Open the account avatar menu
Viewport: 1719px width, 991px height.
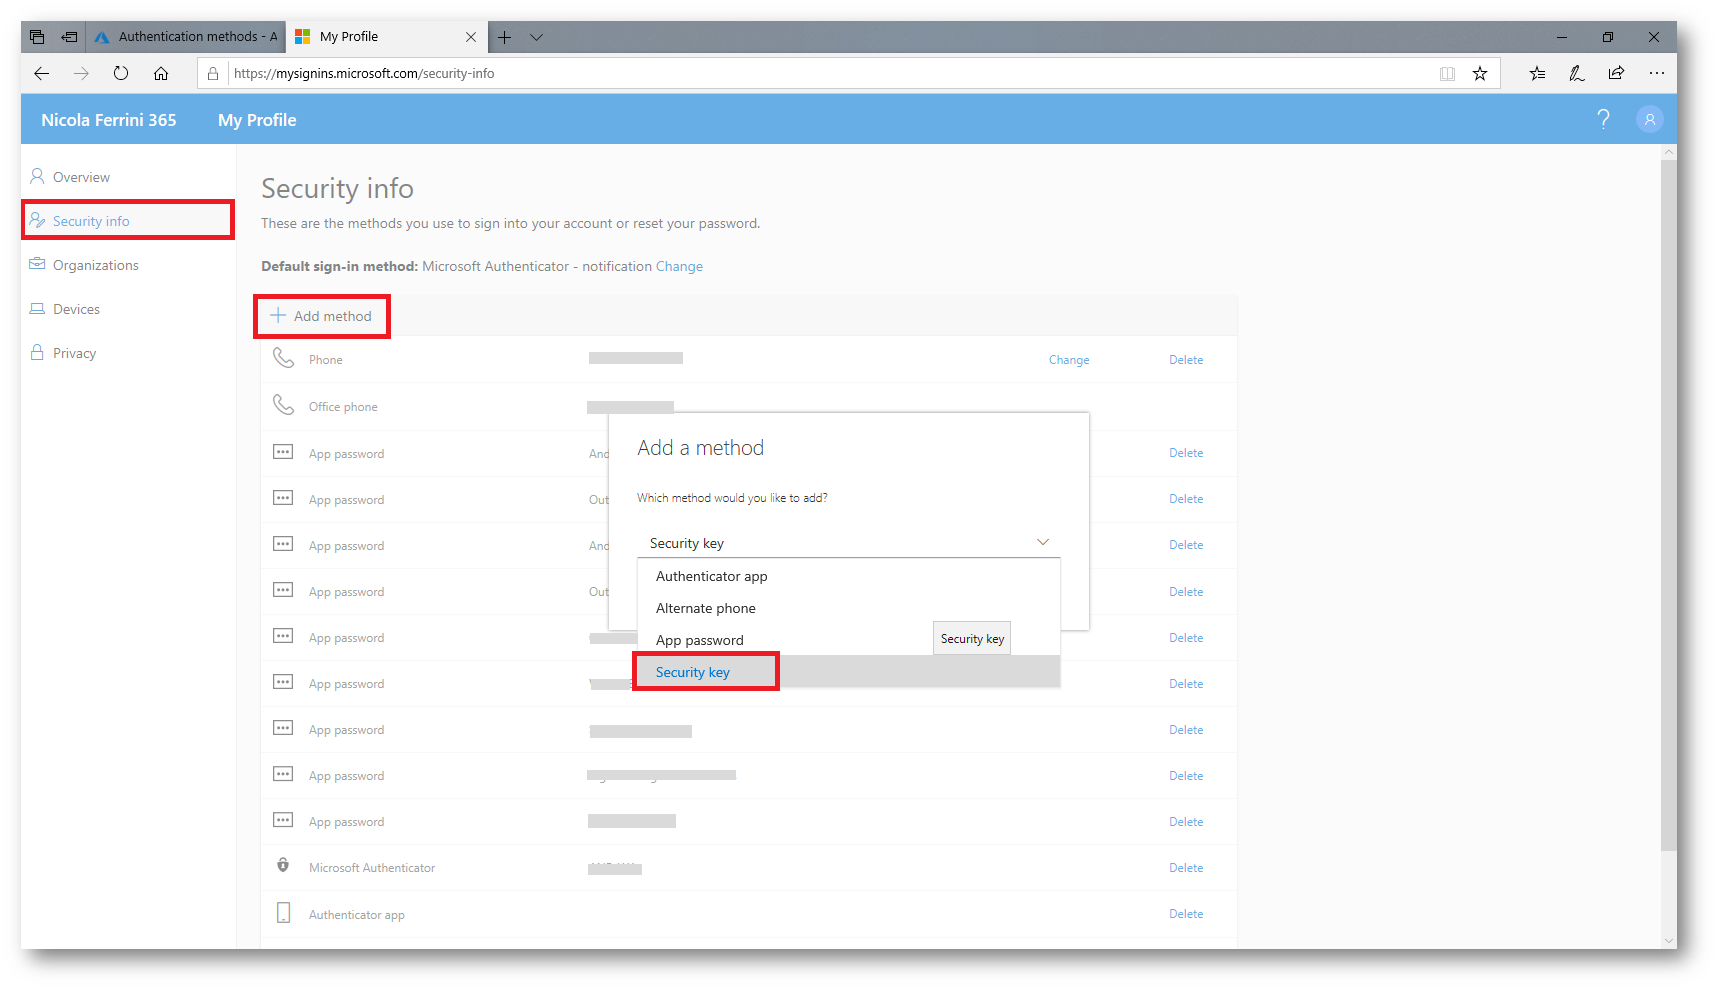1650,119
